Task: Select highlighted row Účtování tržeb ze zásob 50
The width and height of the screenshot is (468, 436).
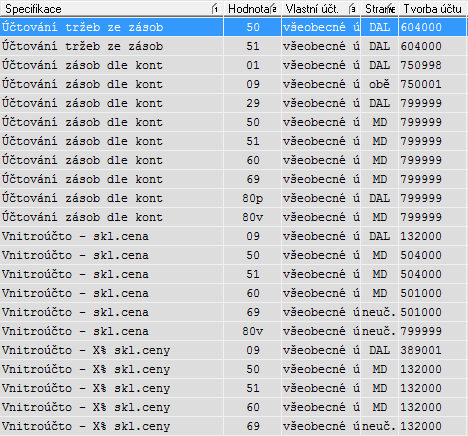Action: point(233,27)
